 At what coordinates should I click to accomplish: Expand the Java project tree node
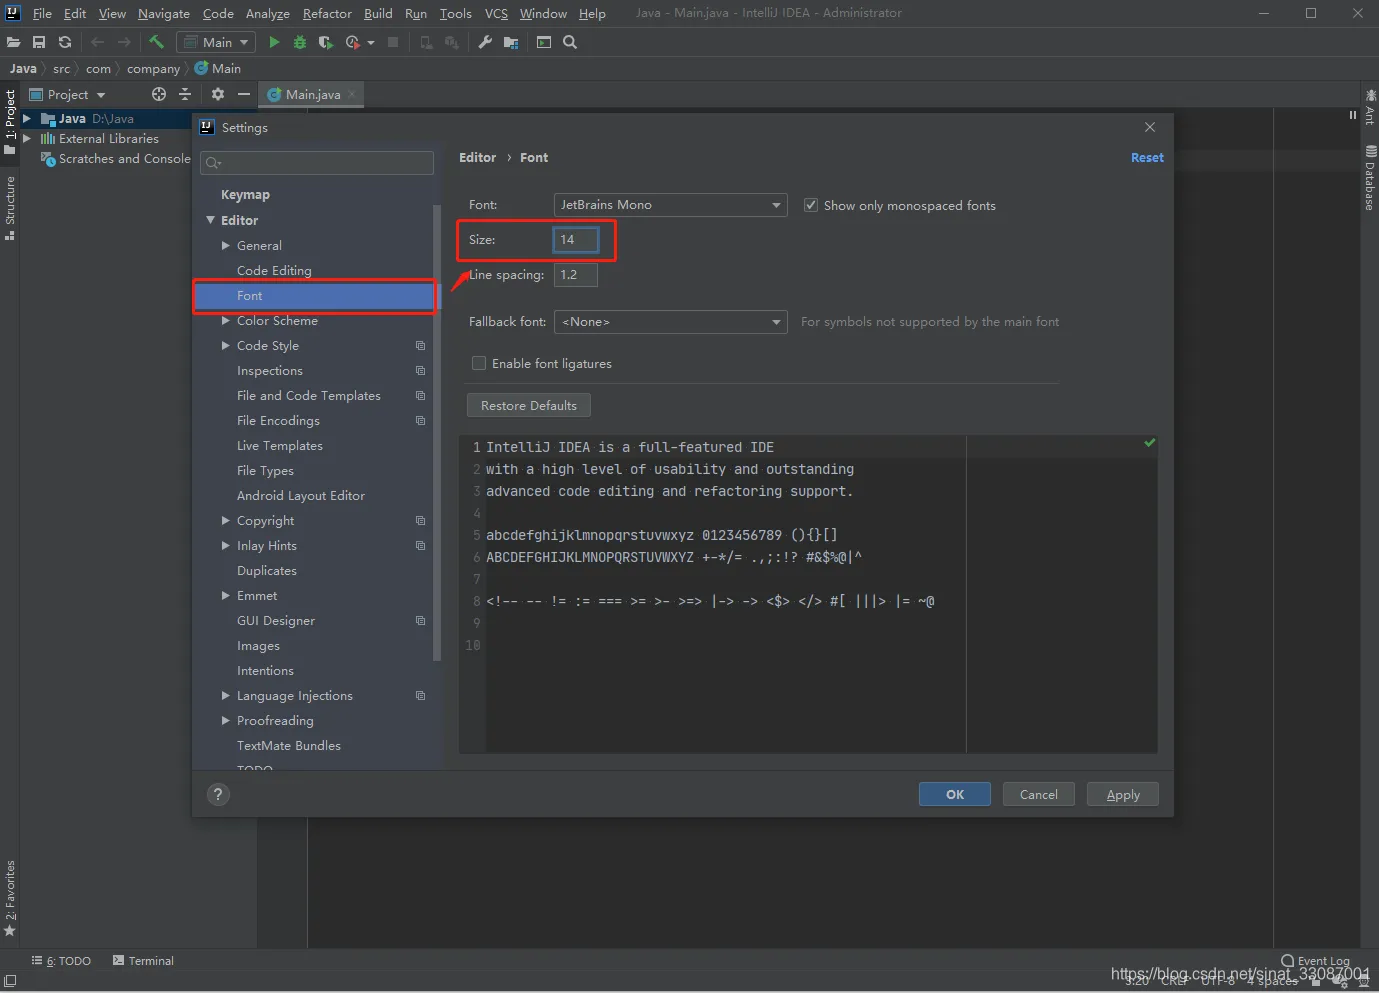[x=27, y=118]
